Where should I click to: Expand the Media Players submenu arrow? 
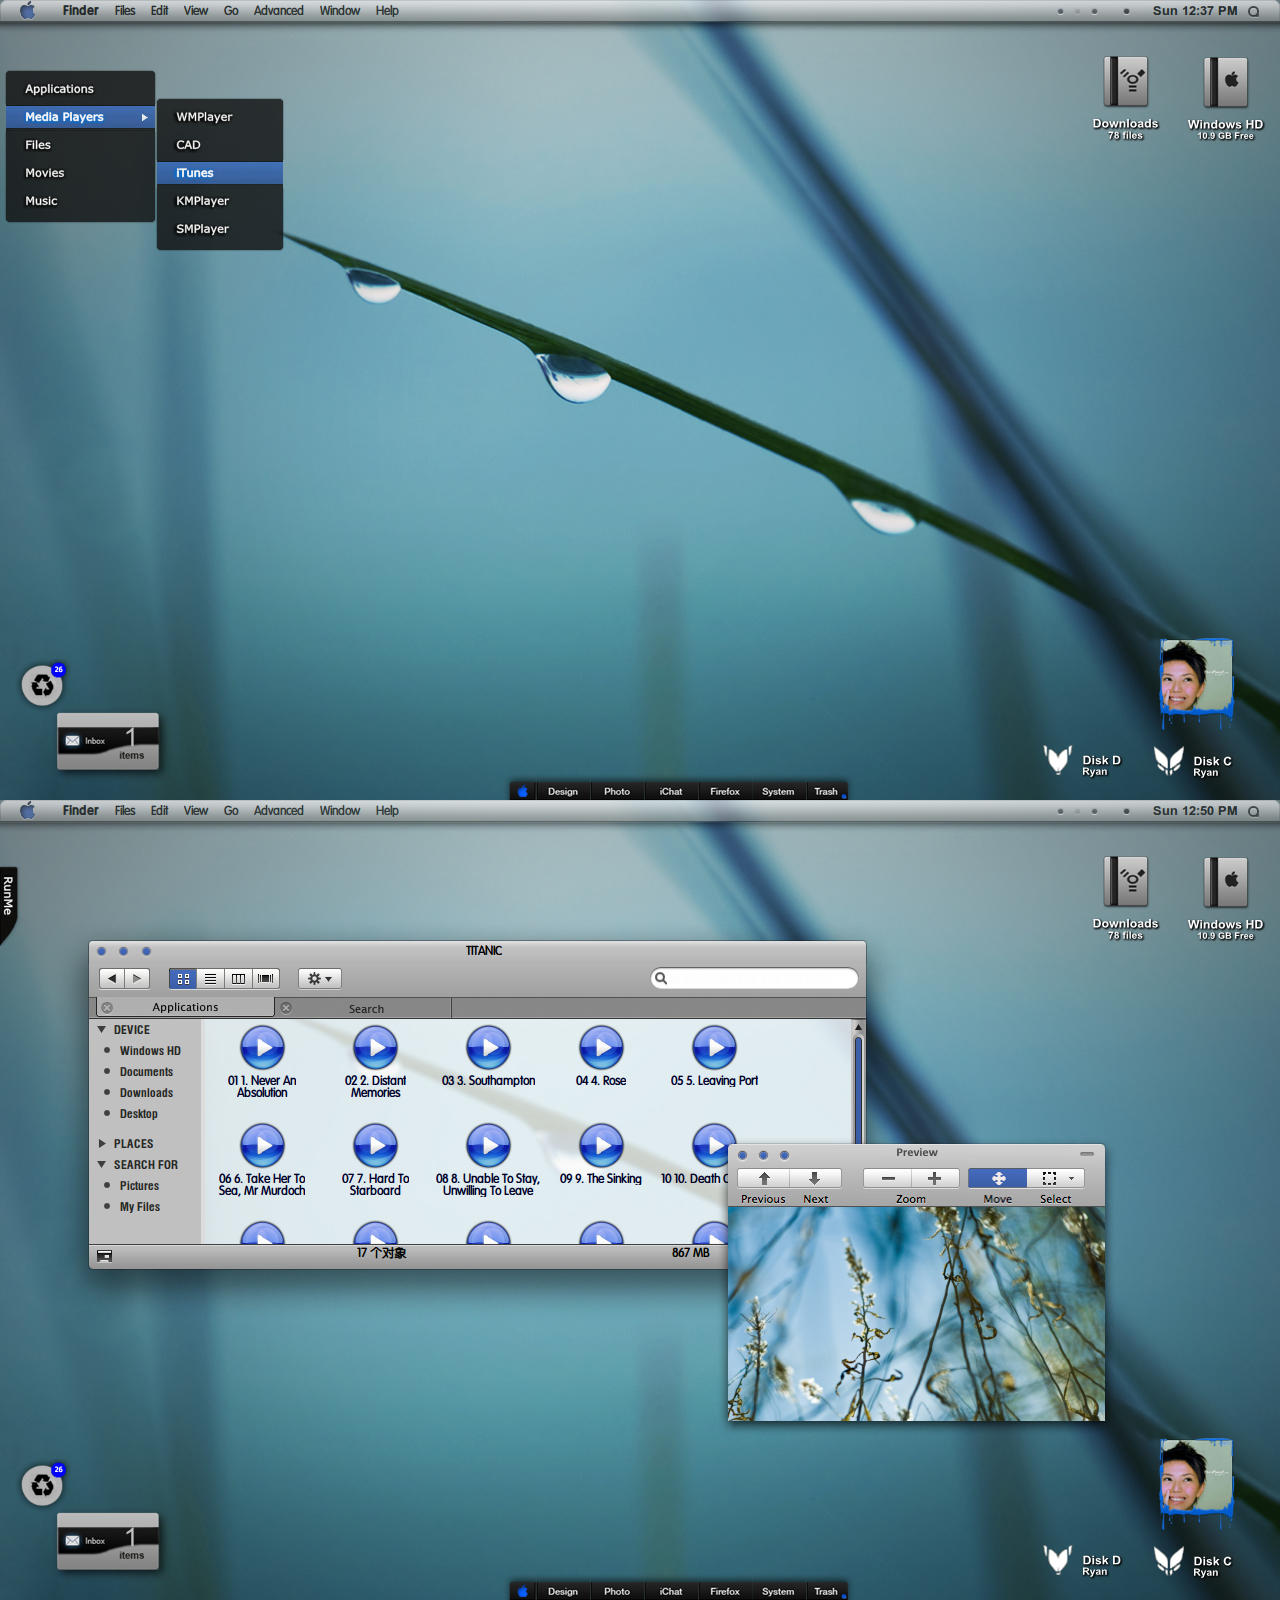coord(144,117)
